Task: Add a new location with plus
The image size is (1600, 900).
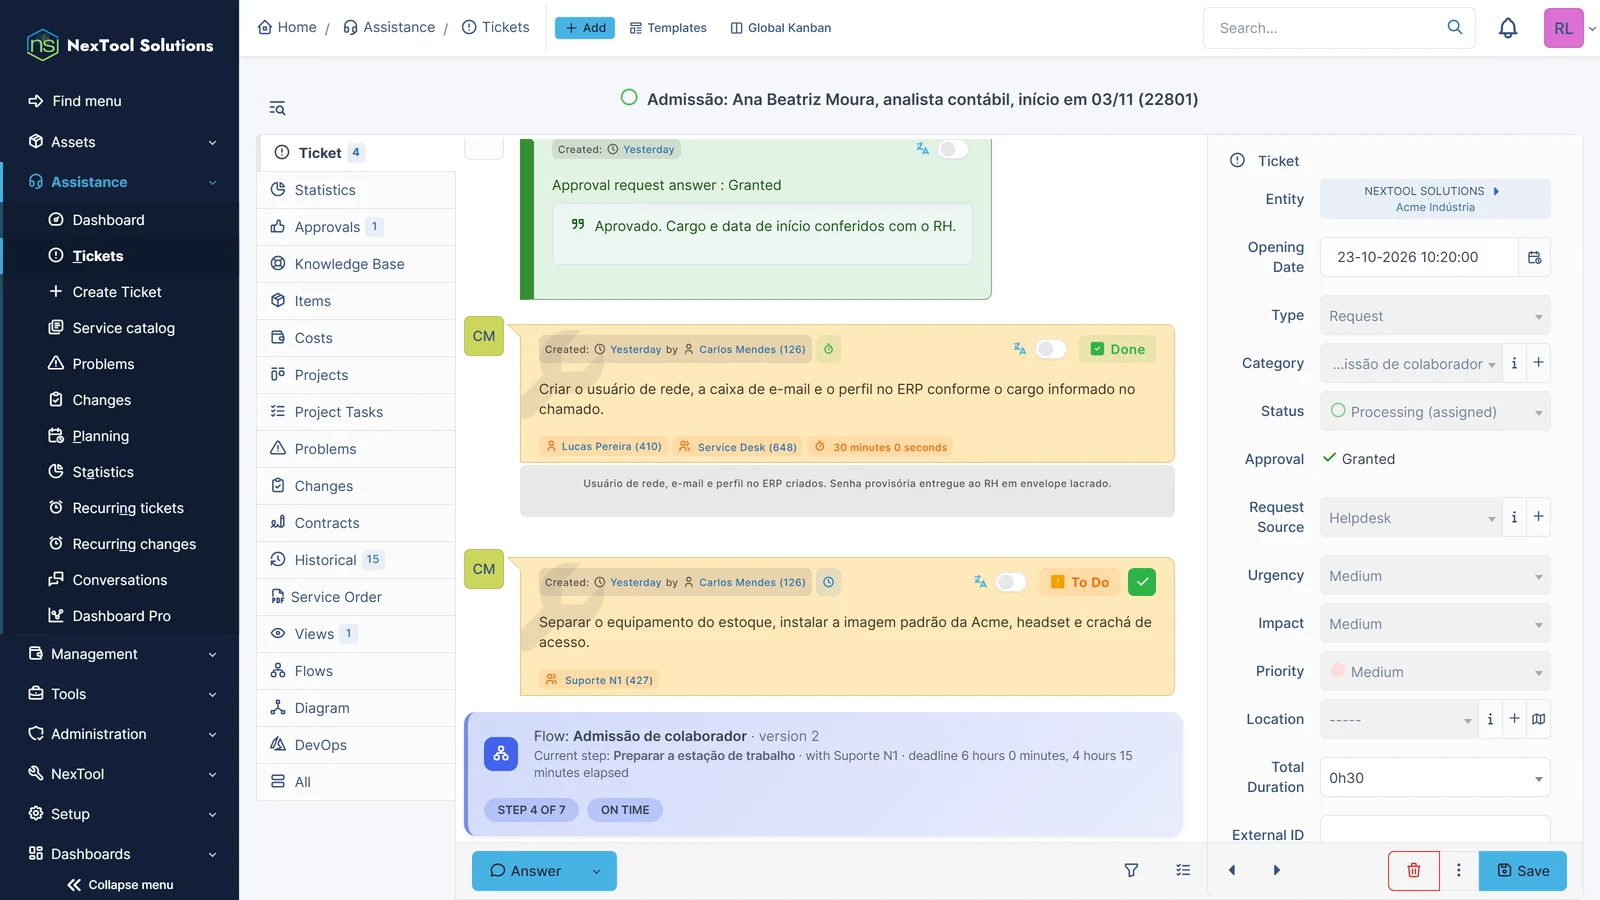Action: pos(1515,719)
